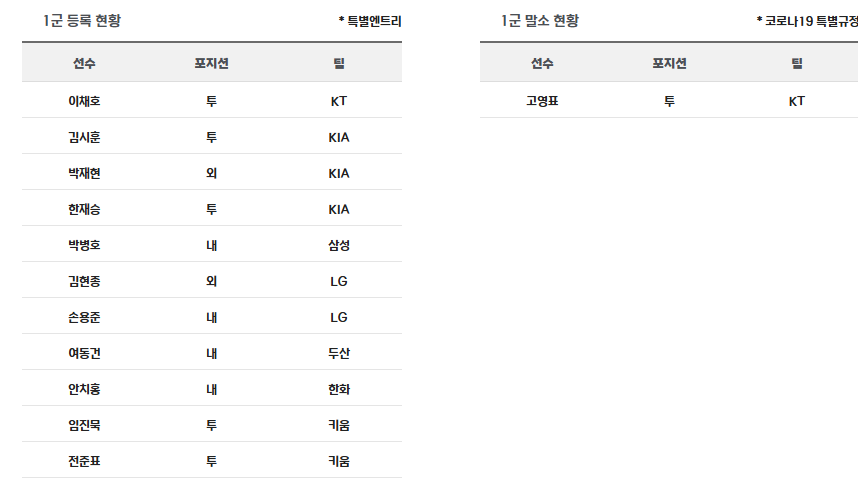The width and height of the screenshot is (858, 500).
Task: Click player name 전준표
Action: (x=84, y=461)
